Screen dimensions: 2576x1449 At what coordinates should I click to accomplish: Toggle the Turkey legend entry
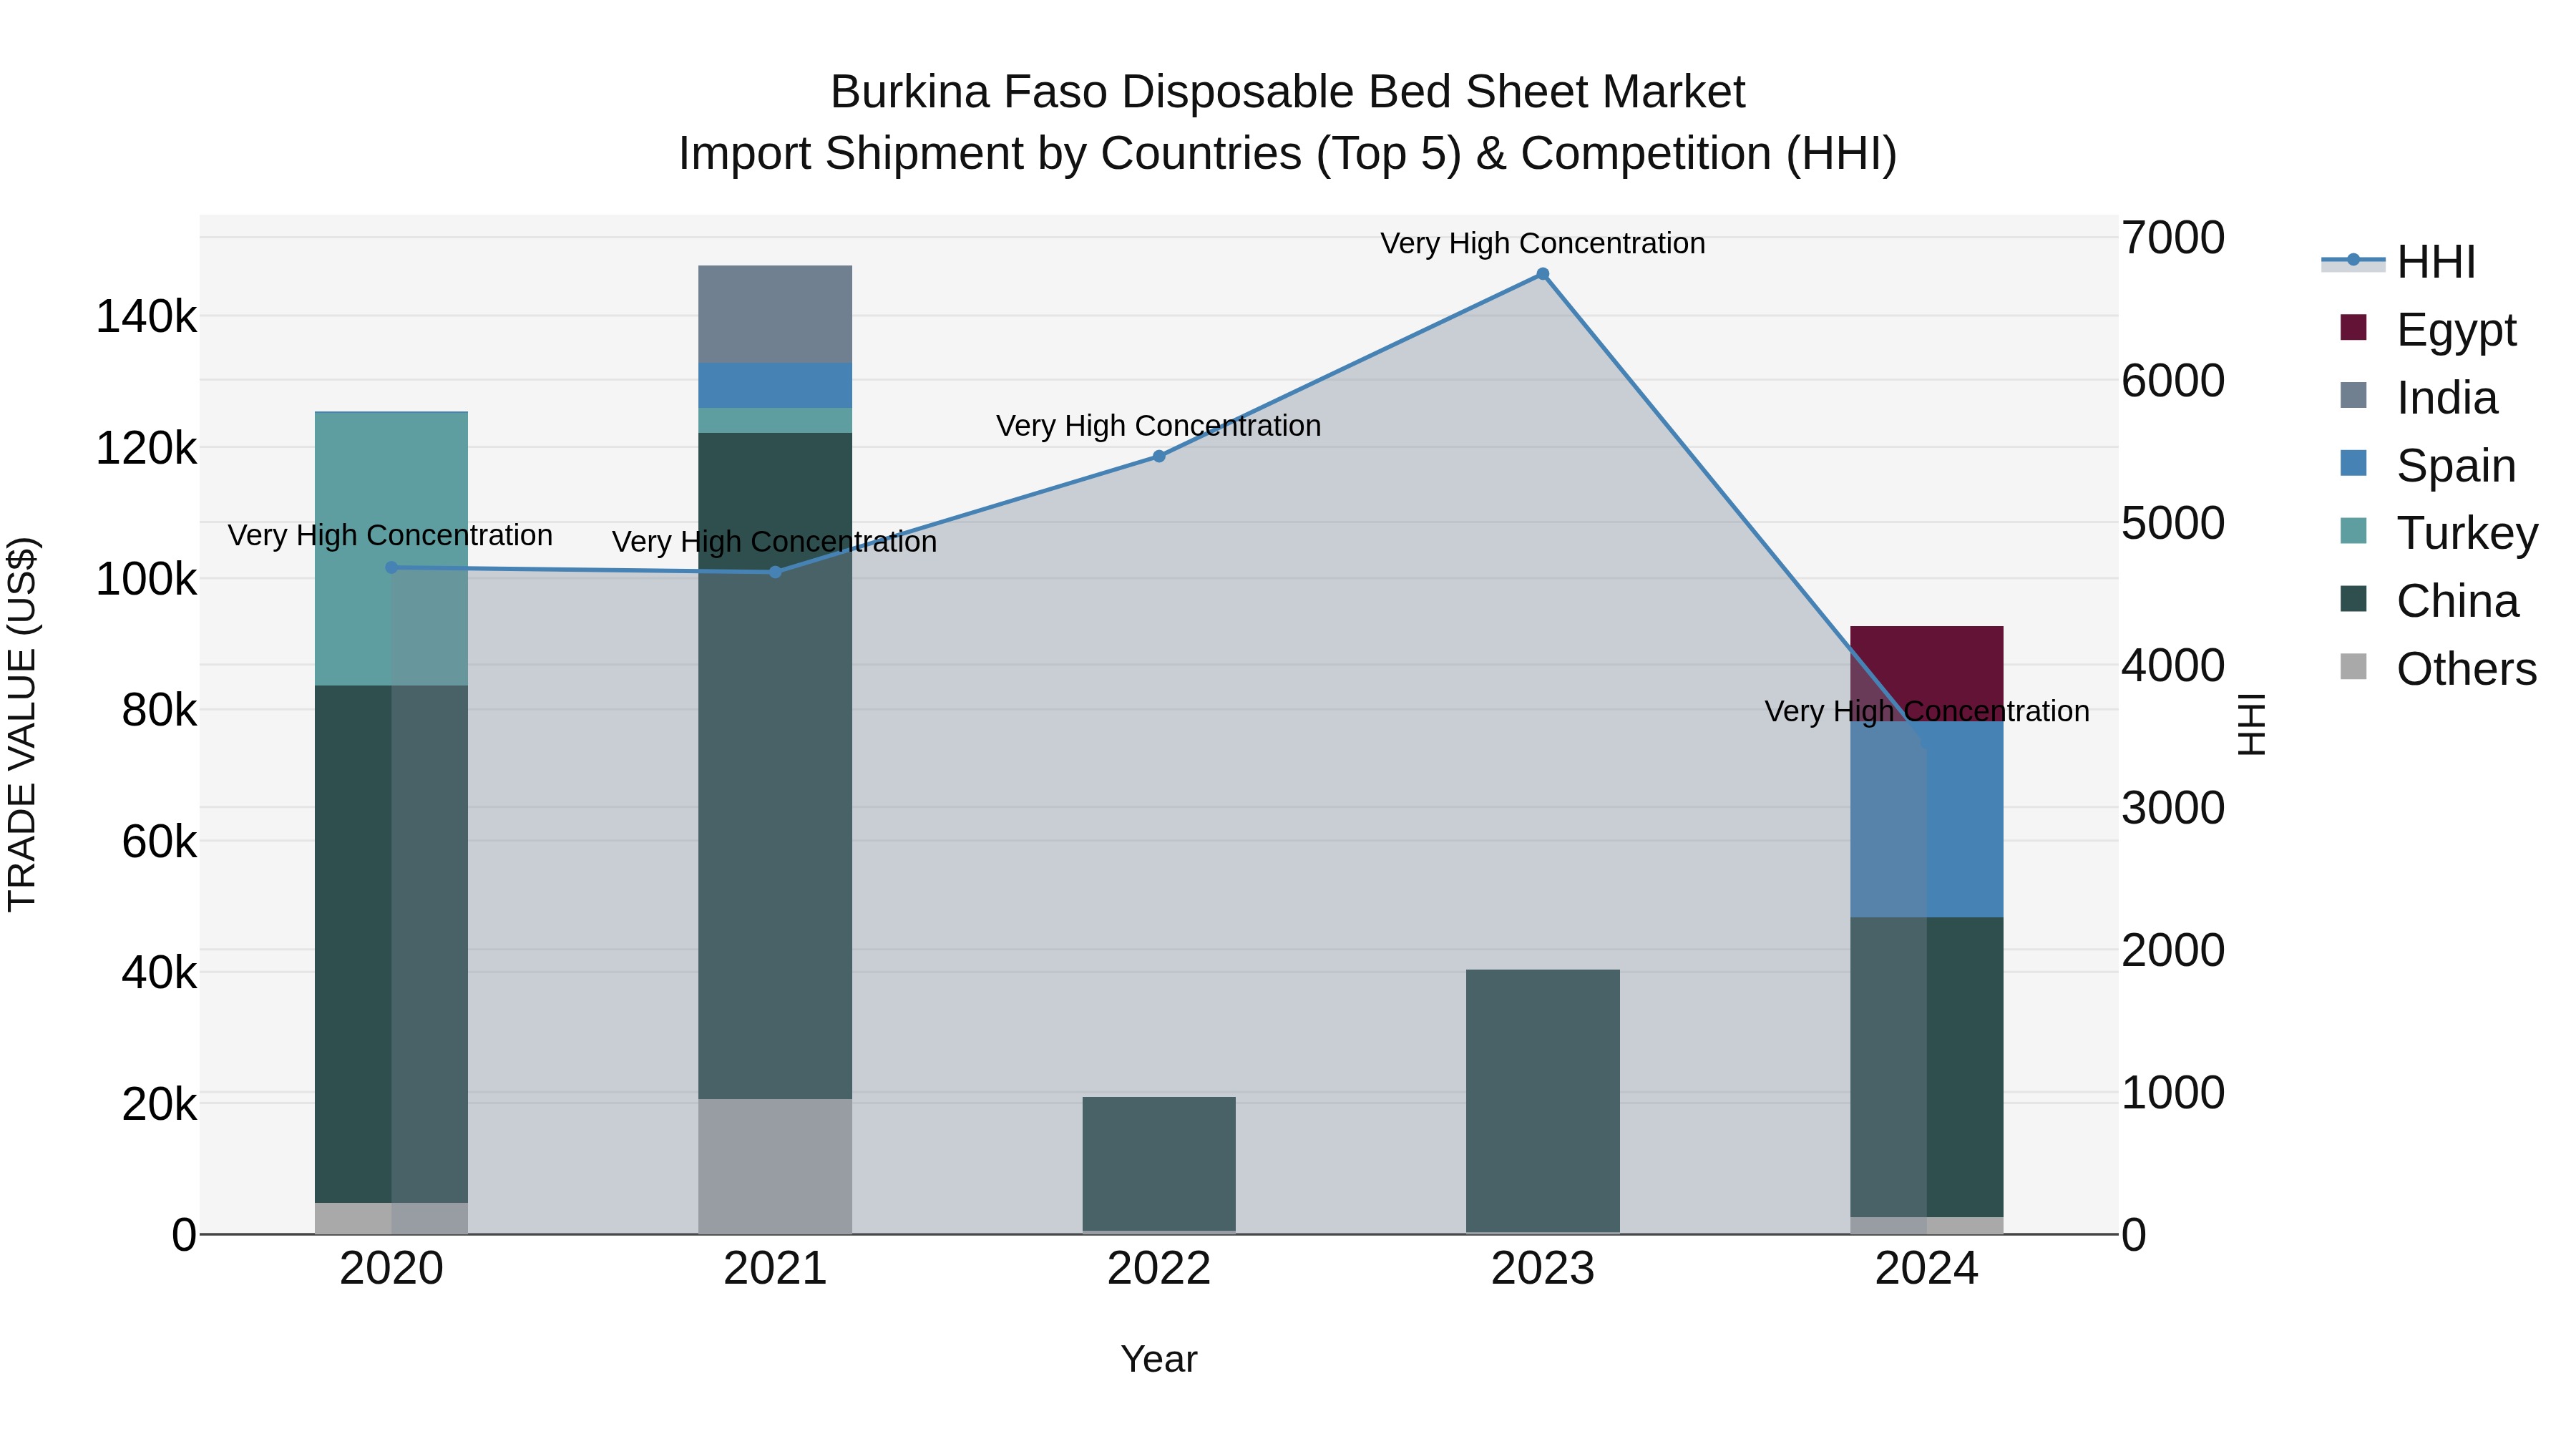point(2439,533)
